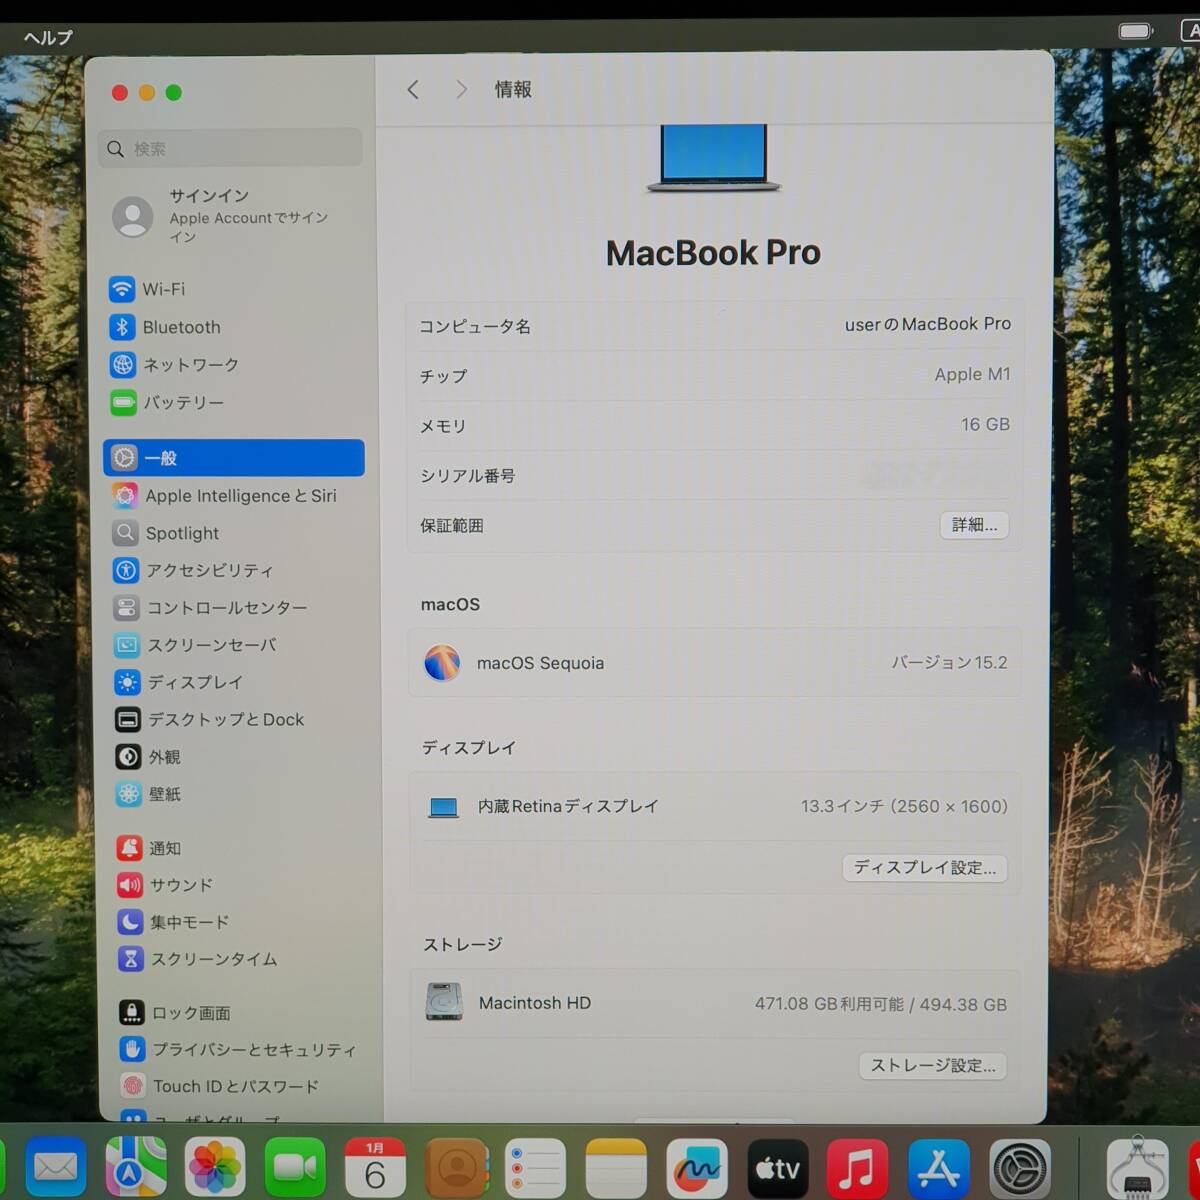The height and width of the screenshot is (1200, 1200).
Task: Click the ヘルプ menu in menu bar
Action: click(48, 37)
